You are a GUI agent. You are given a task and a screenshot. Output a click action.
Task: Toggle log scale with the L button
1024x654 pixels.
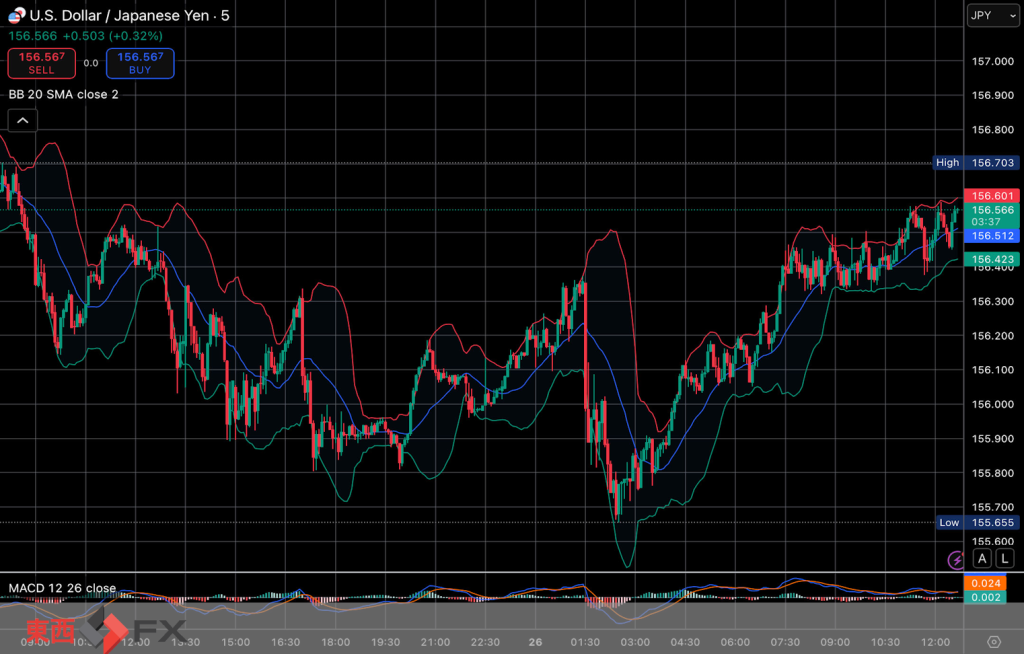[1004, 558]
